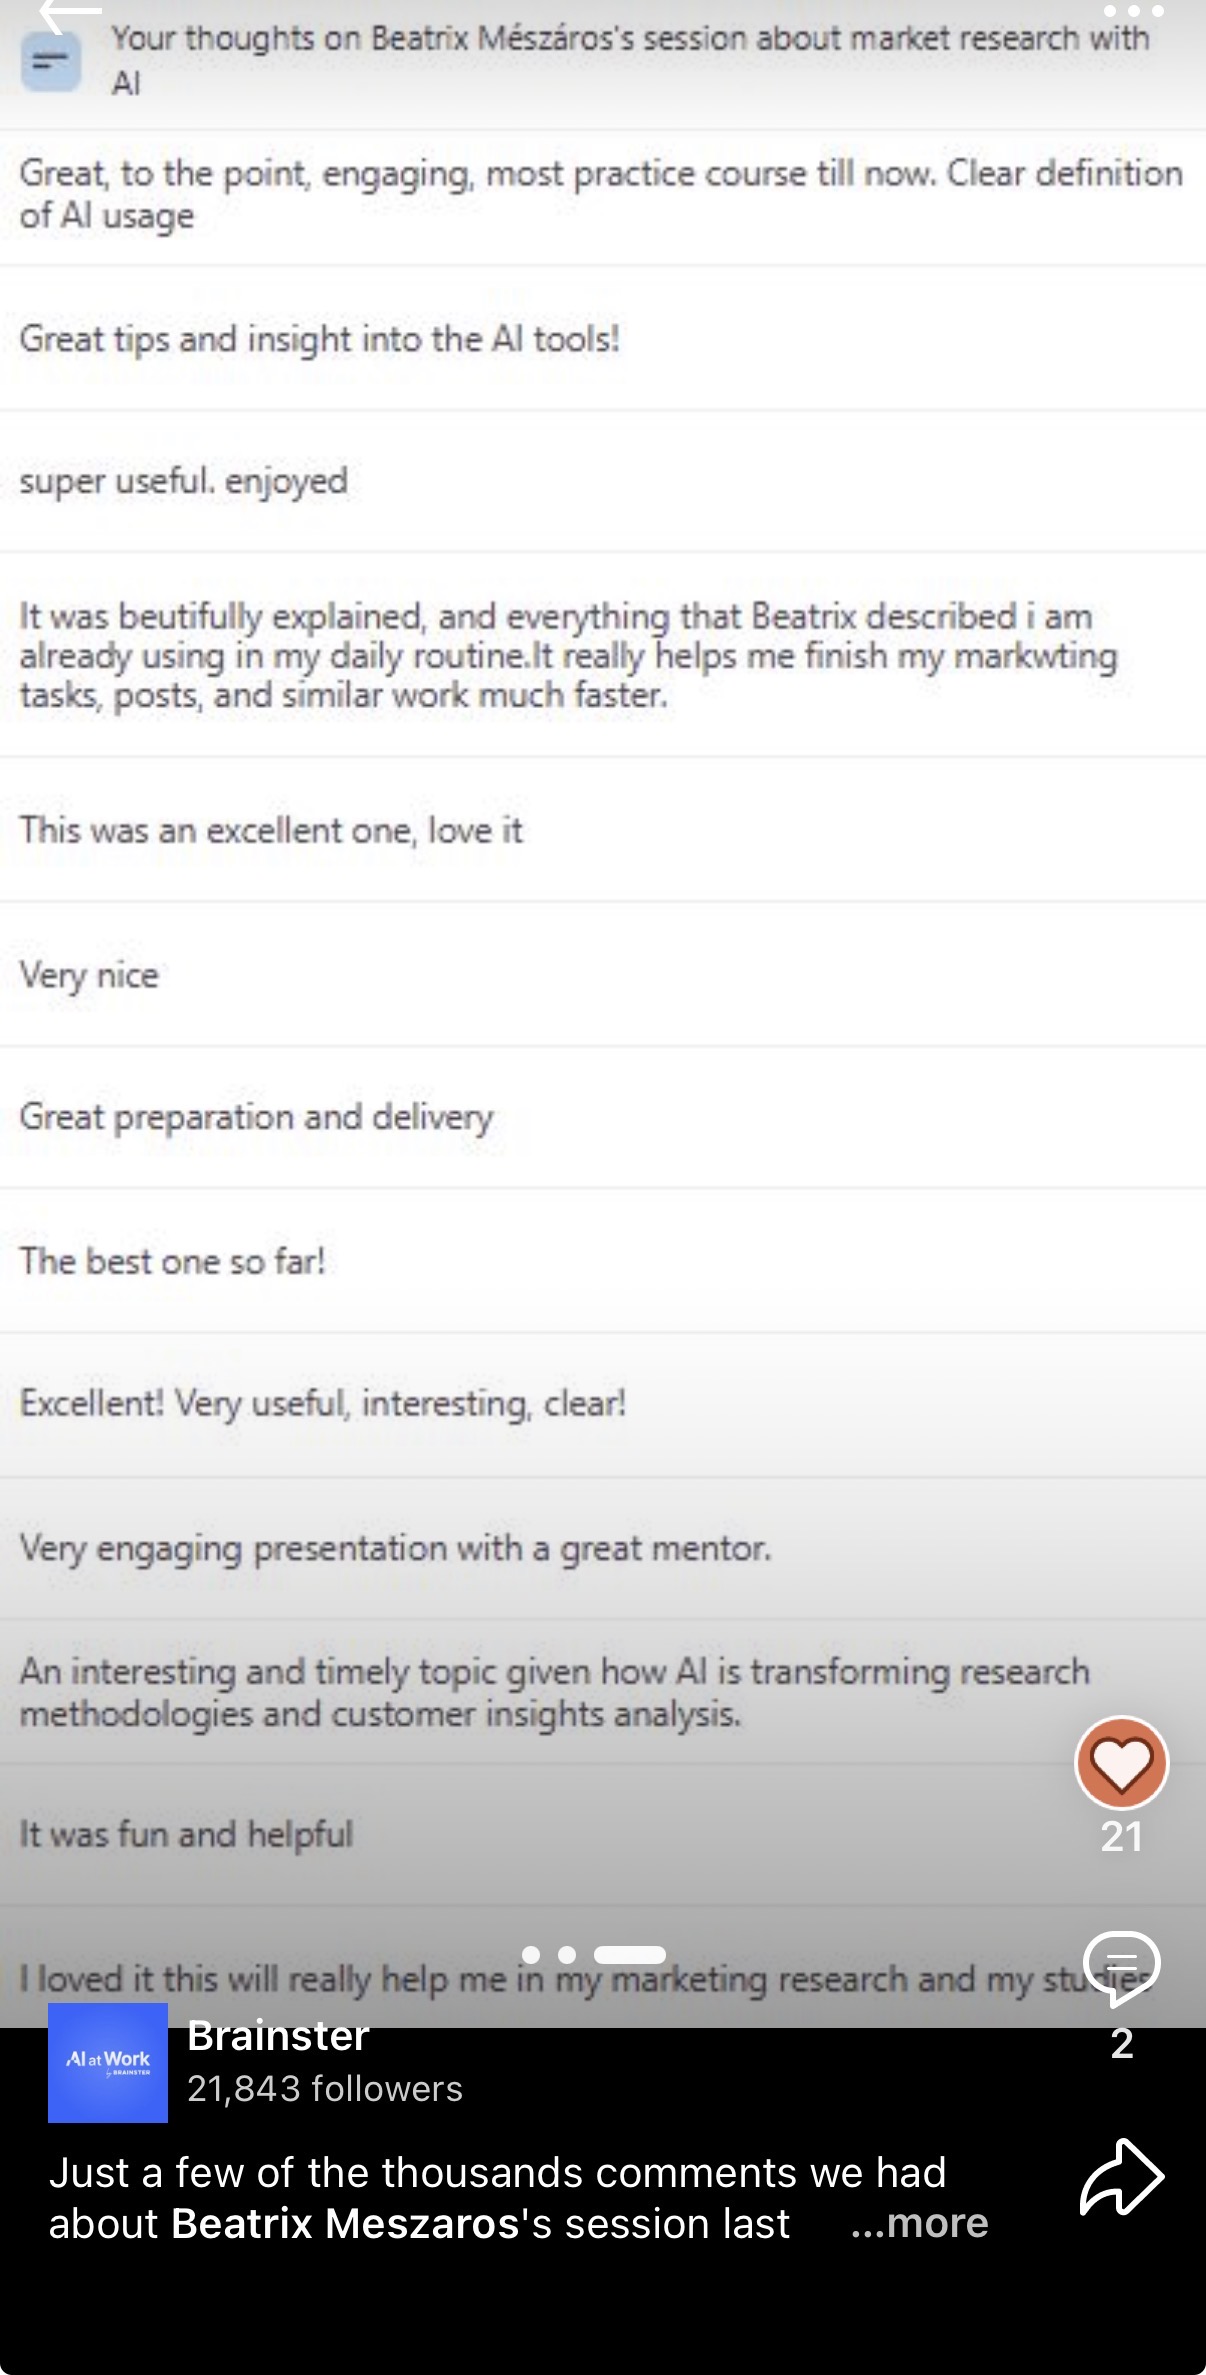View the 2 comments count
The image size is (1206, 2375).
pyautogui.click(x=1121, y=2043)
